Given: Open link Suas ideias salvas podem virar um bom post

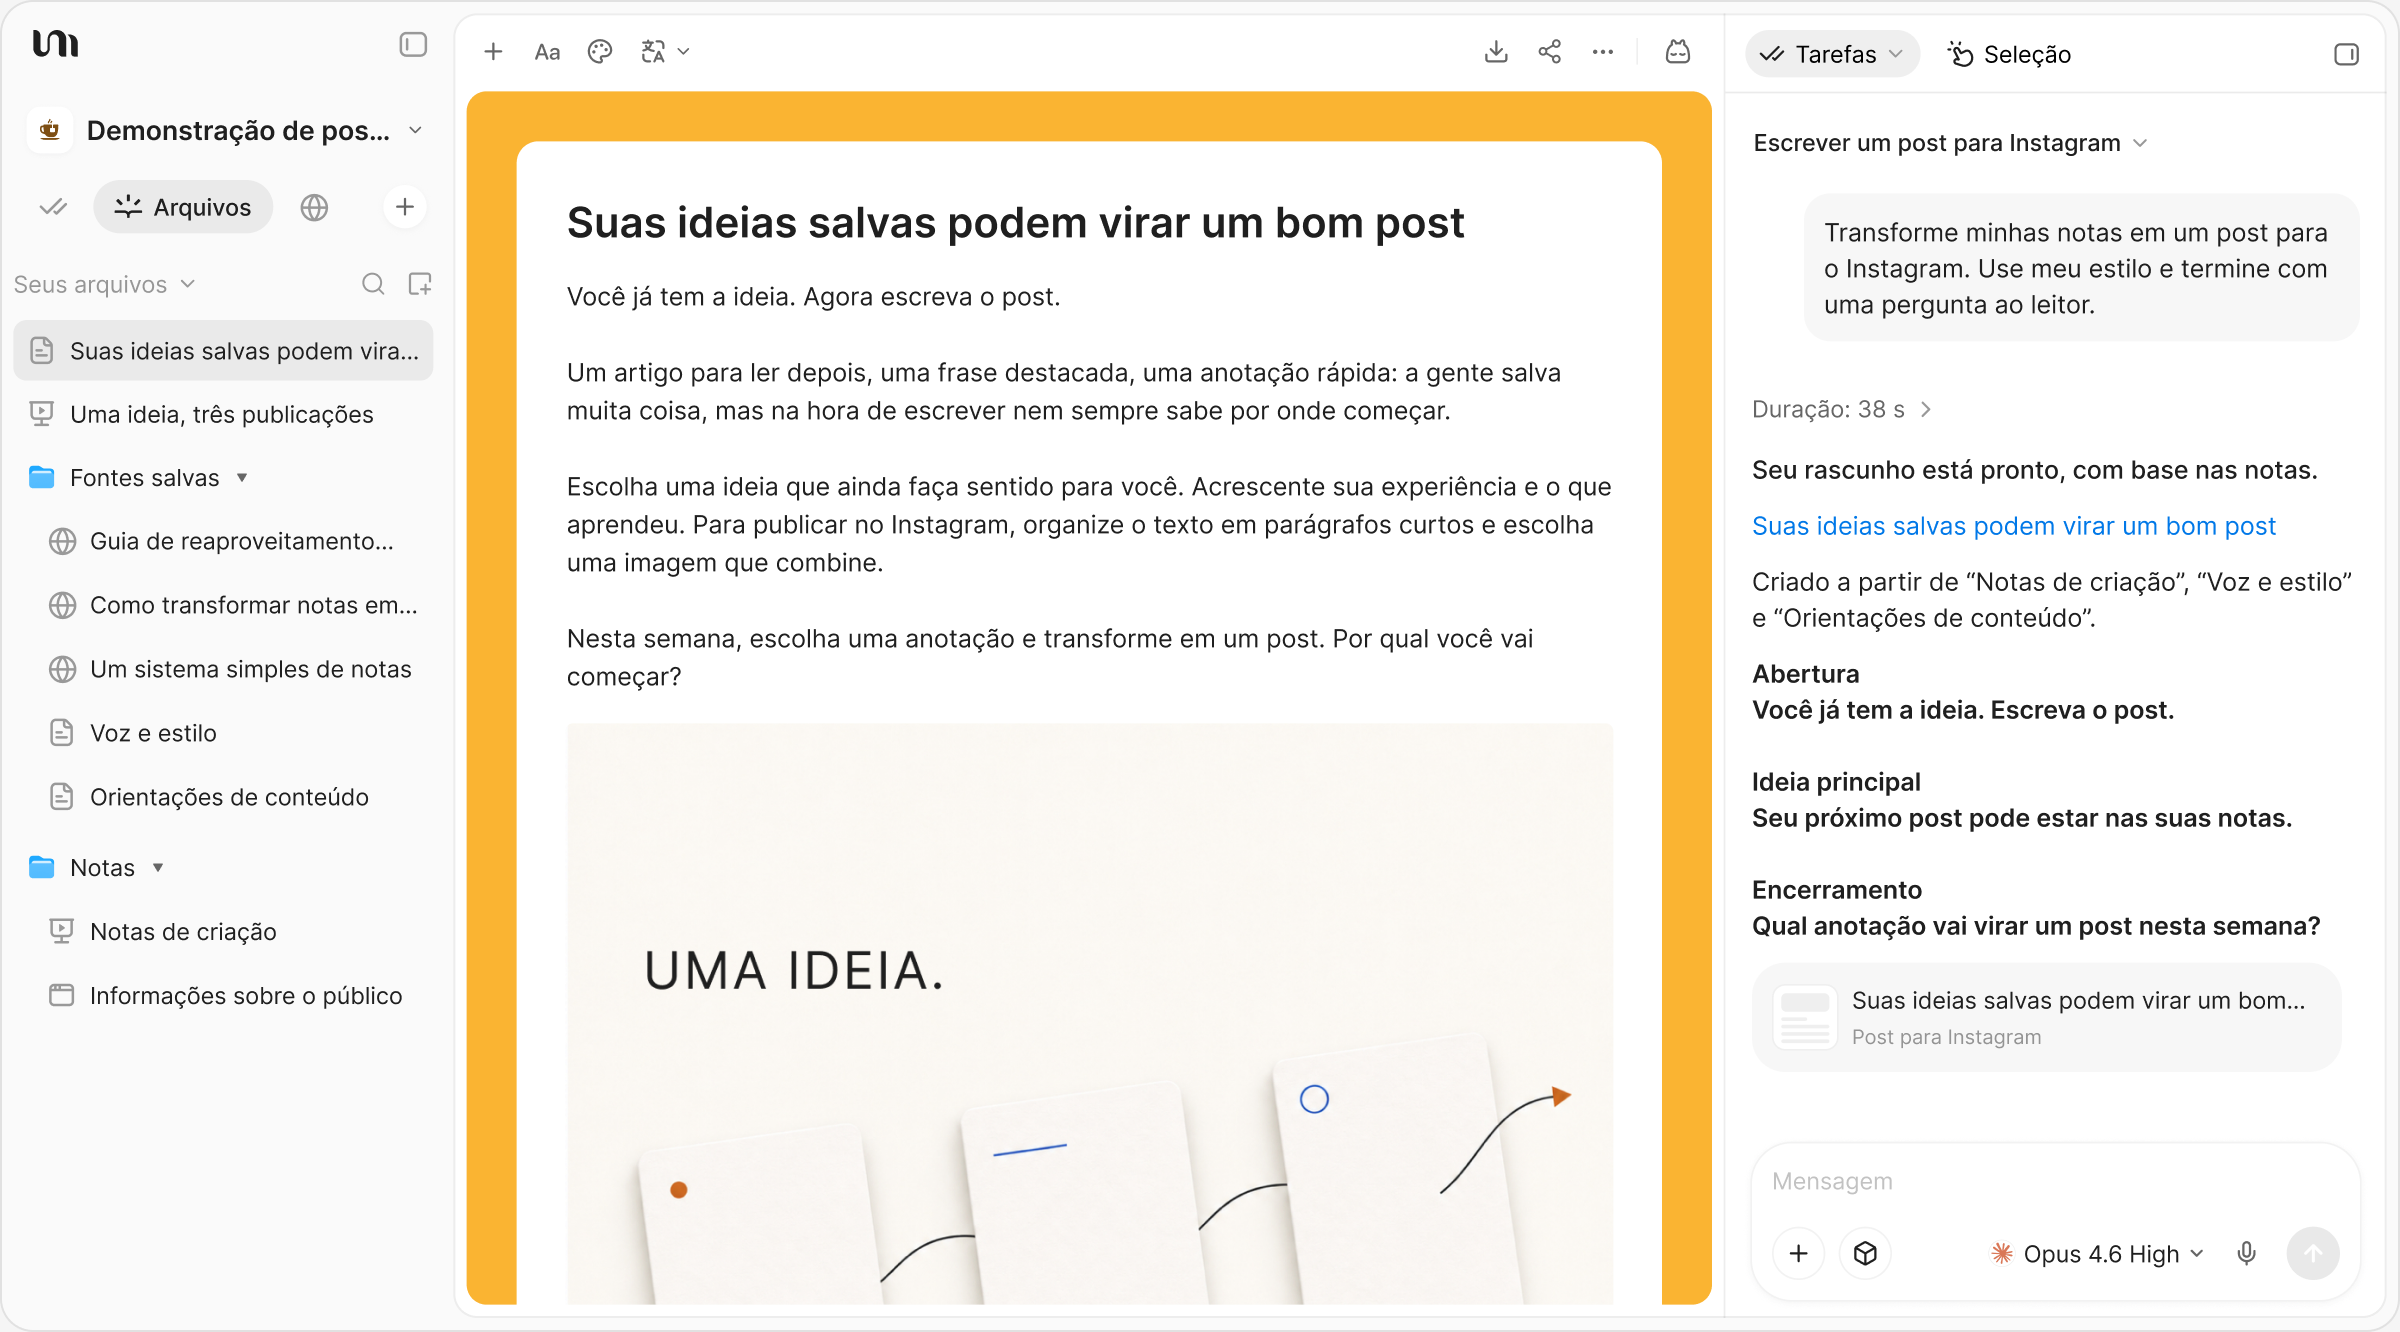Looking at the screenshot, I should click(2014, 527).
